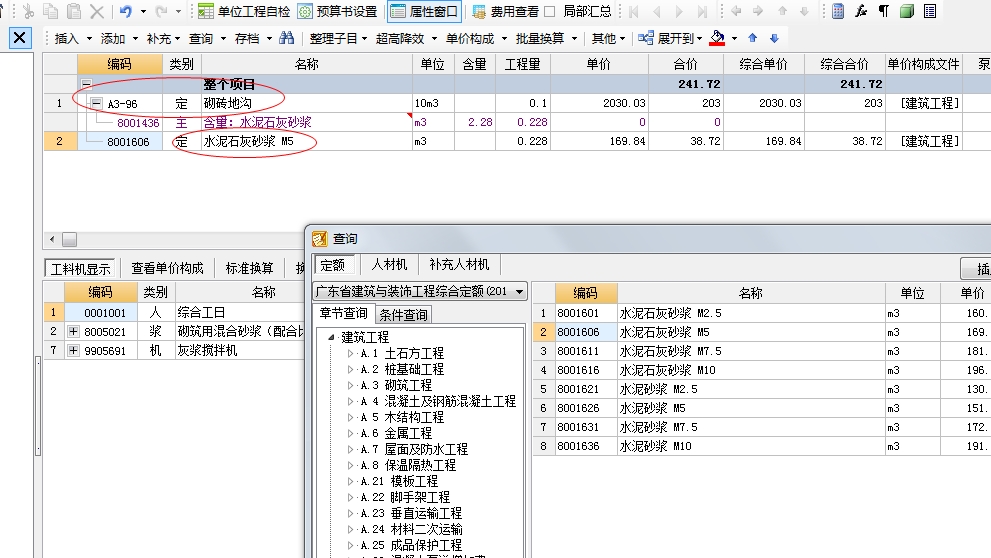Click the fx formula icon
Screen dimensions: 991x558
(x=861, y=11)
